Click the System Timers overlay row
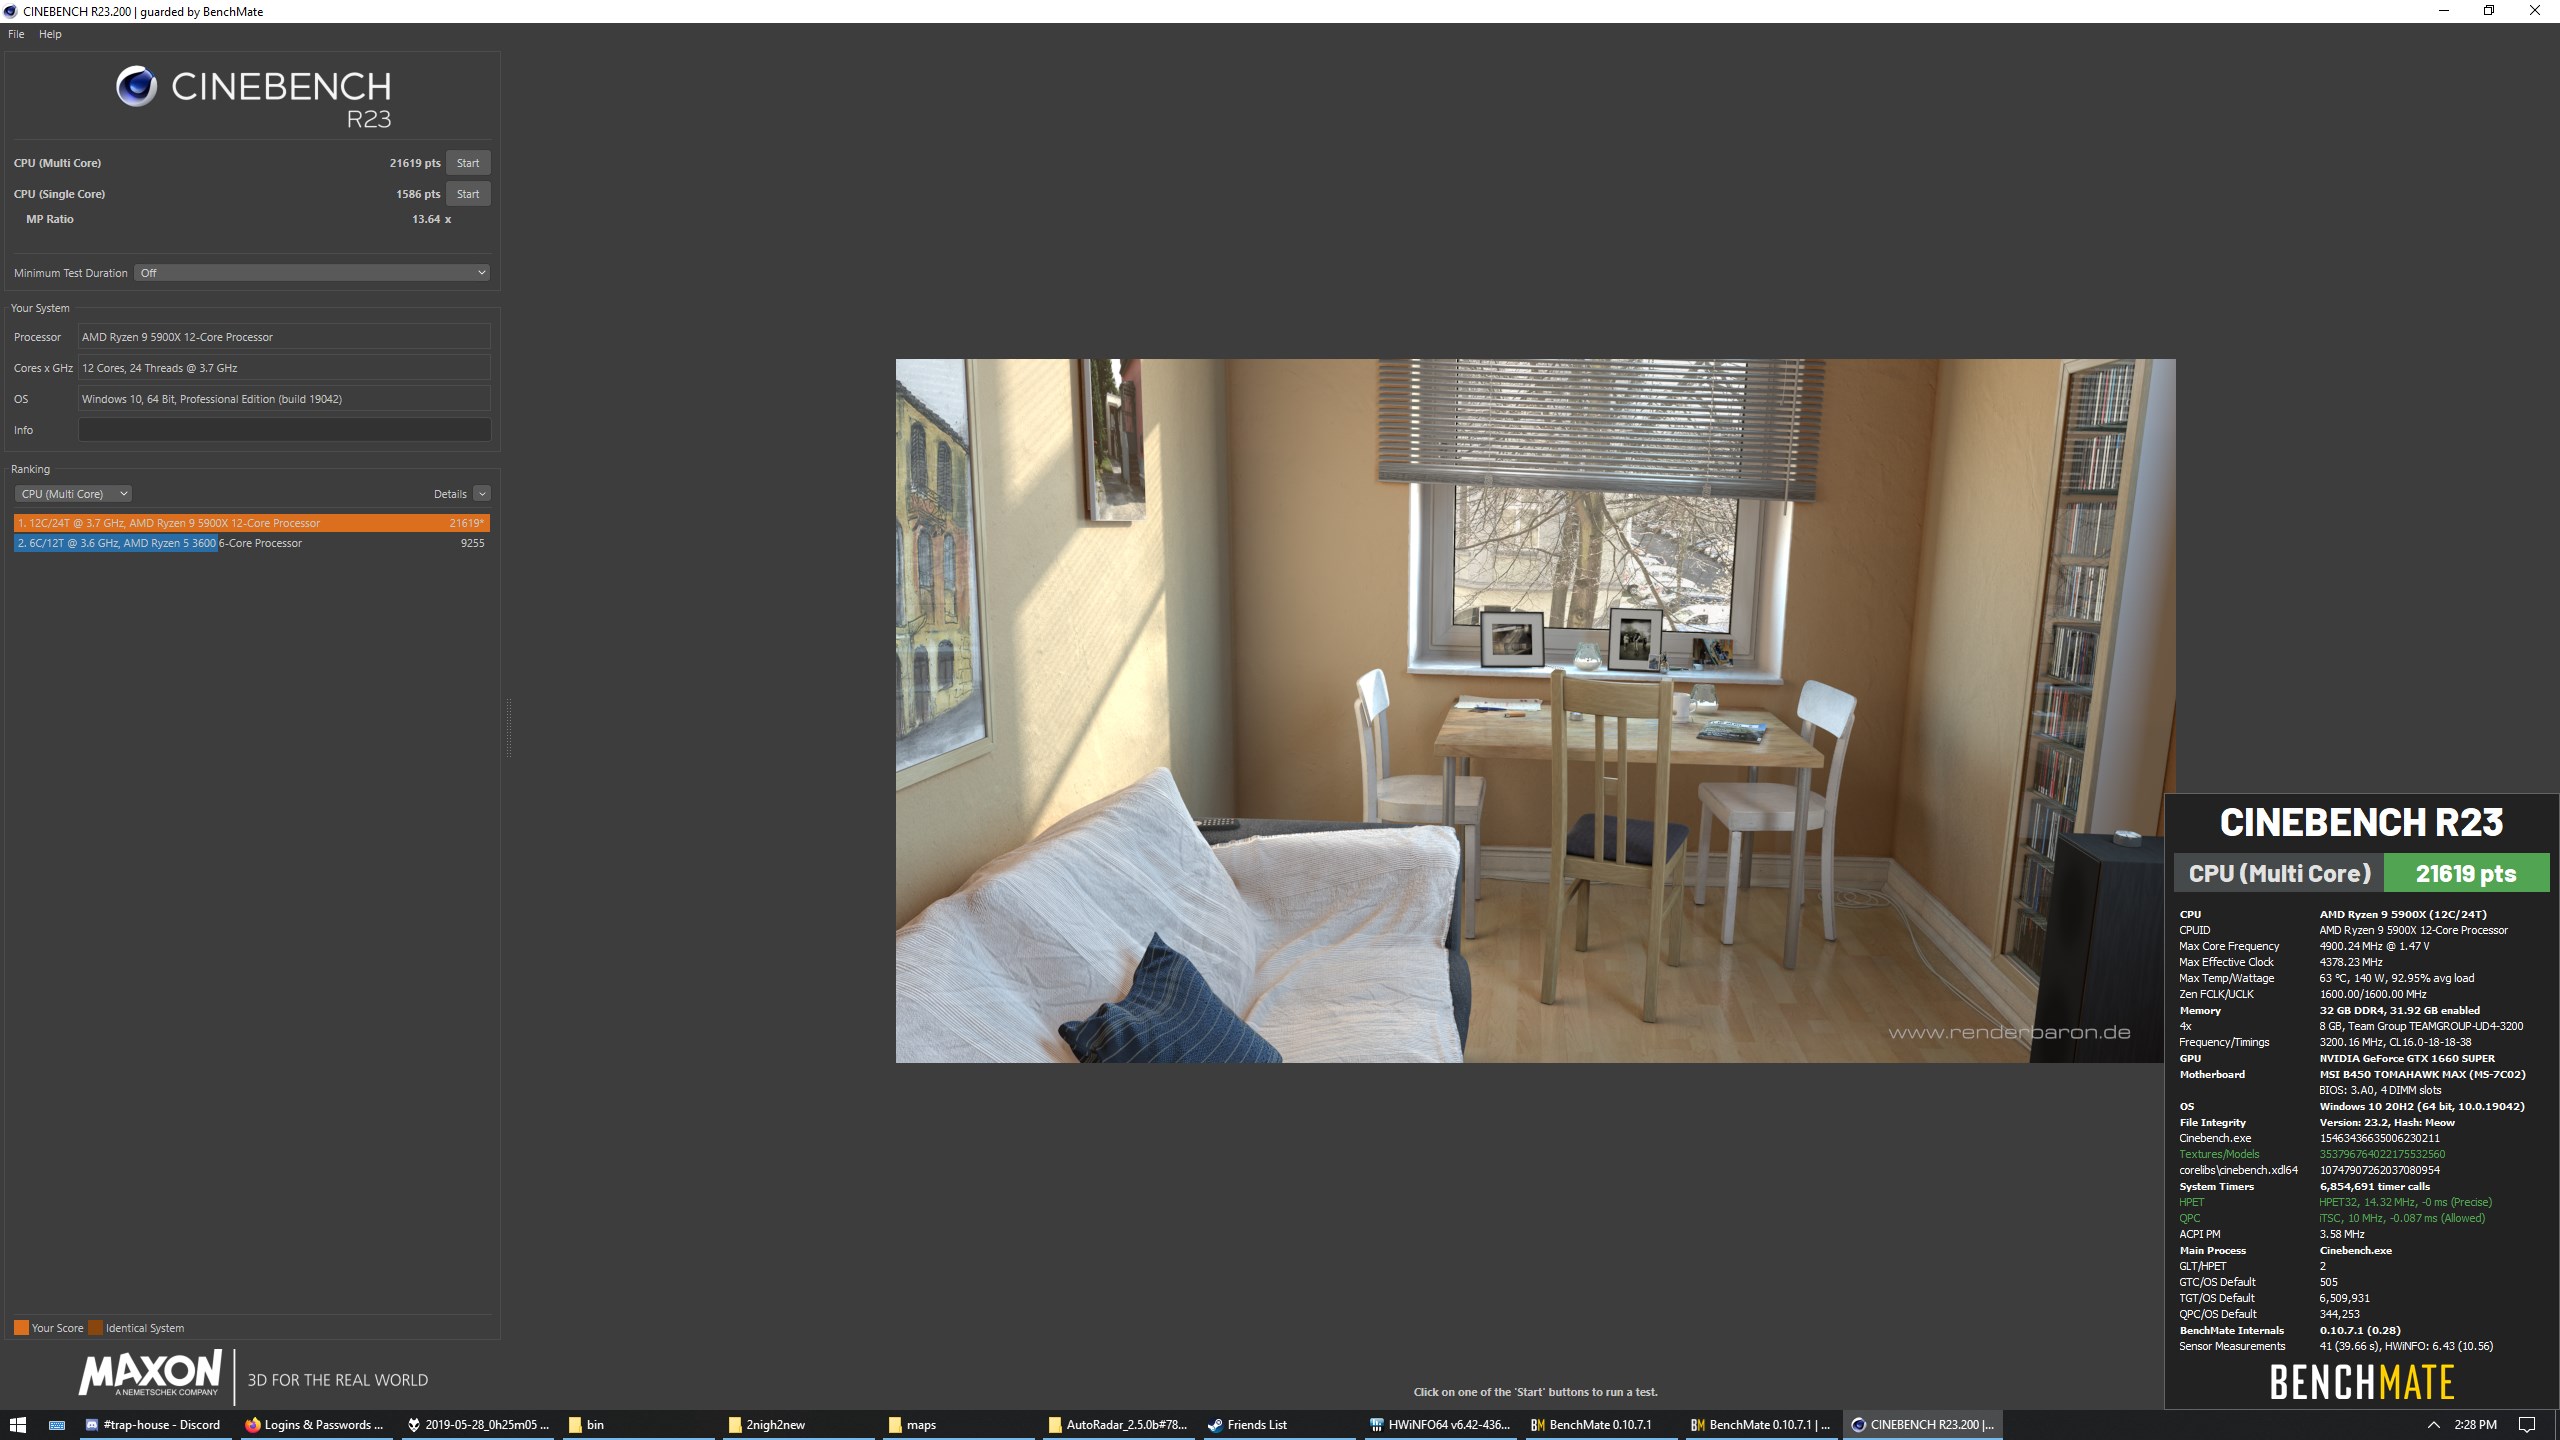 (2362, 1186)
